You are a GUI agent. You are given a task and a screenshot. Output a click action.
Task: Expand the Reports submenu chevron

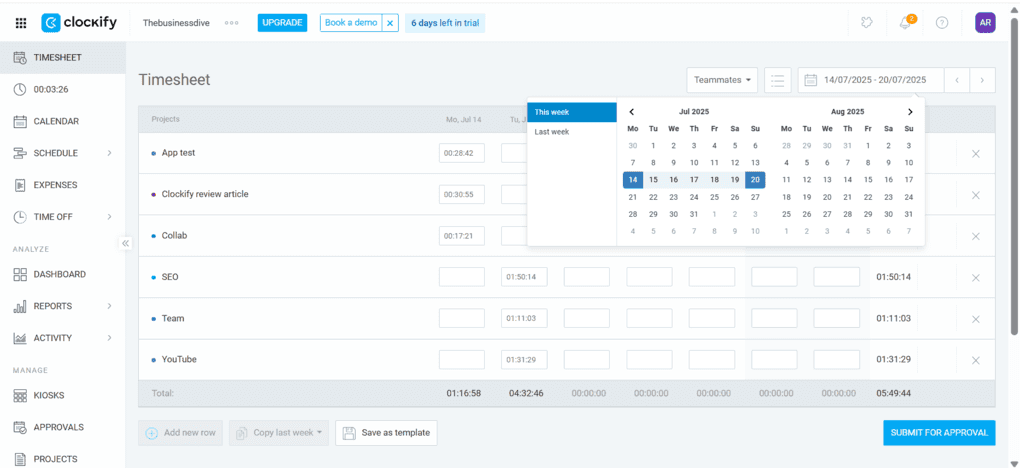[x=109, y=306]
